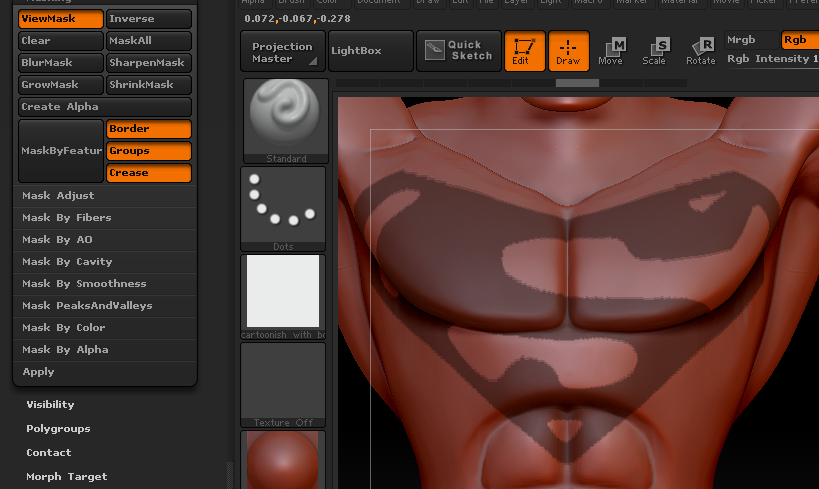Apply SharpenMask to the mask

point(149,63)
